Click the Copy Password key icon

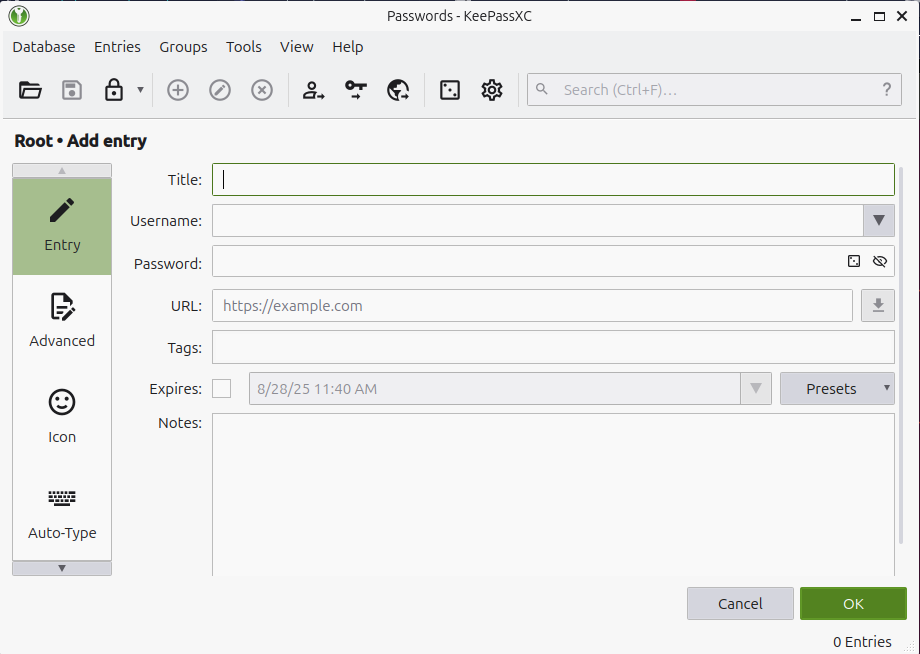coord(356,90)
